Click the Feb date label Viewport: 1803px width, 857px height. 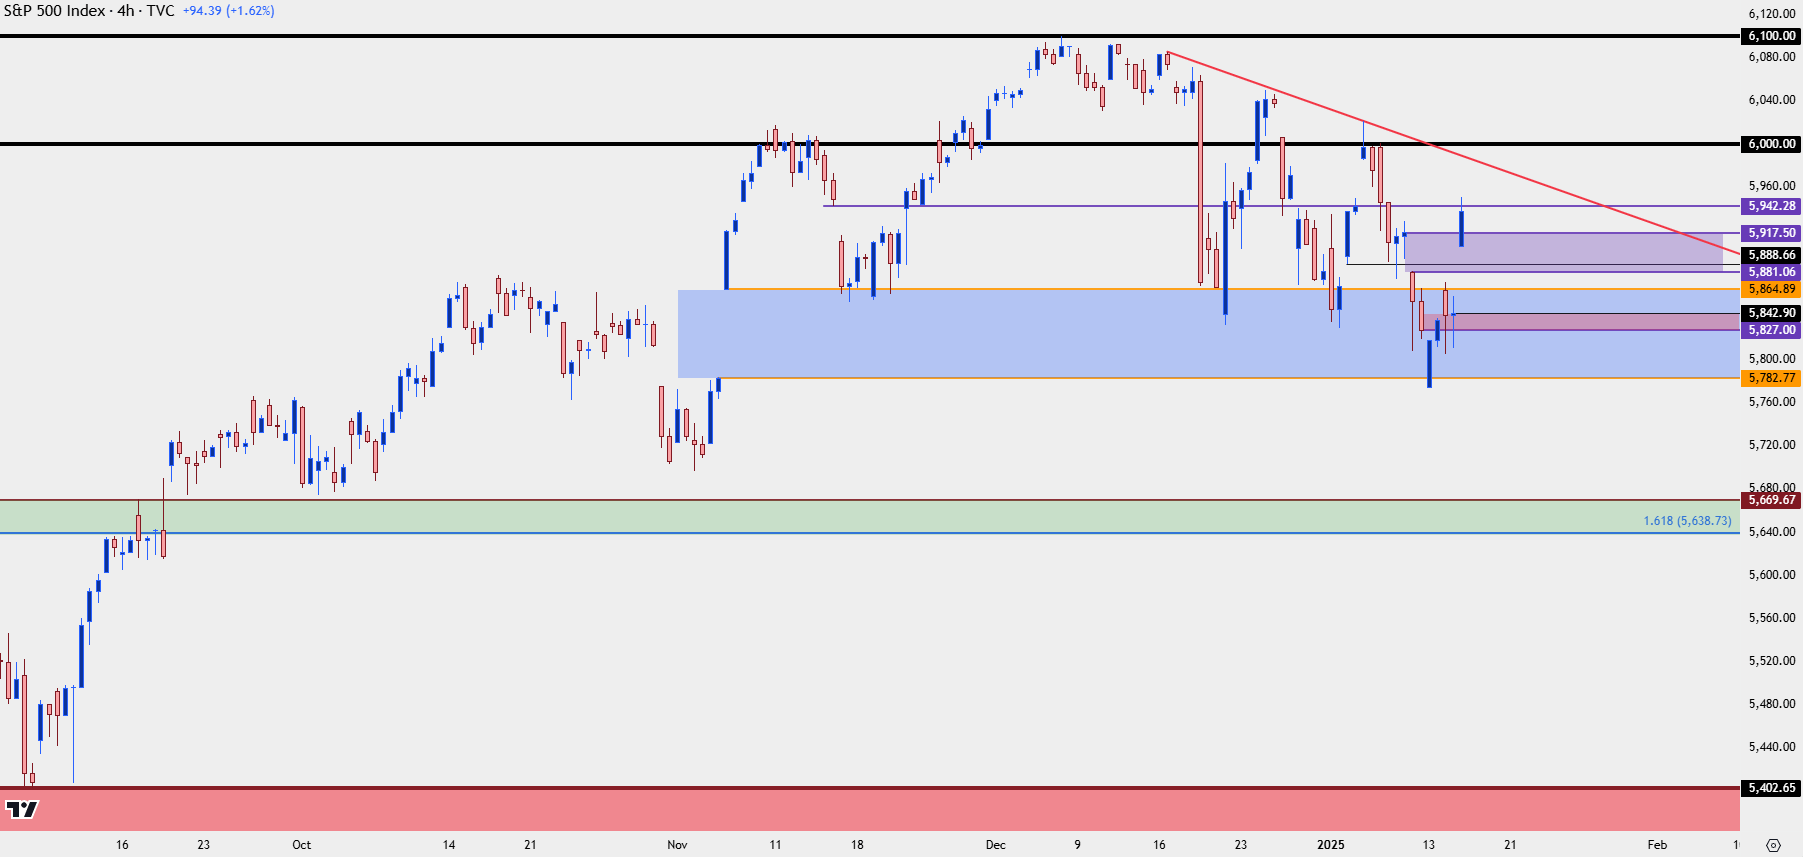(1657, 845)
